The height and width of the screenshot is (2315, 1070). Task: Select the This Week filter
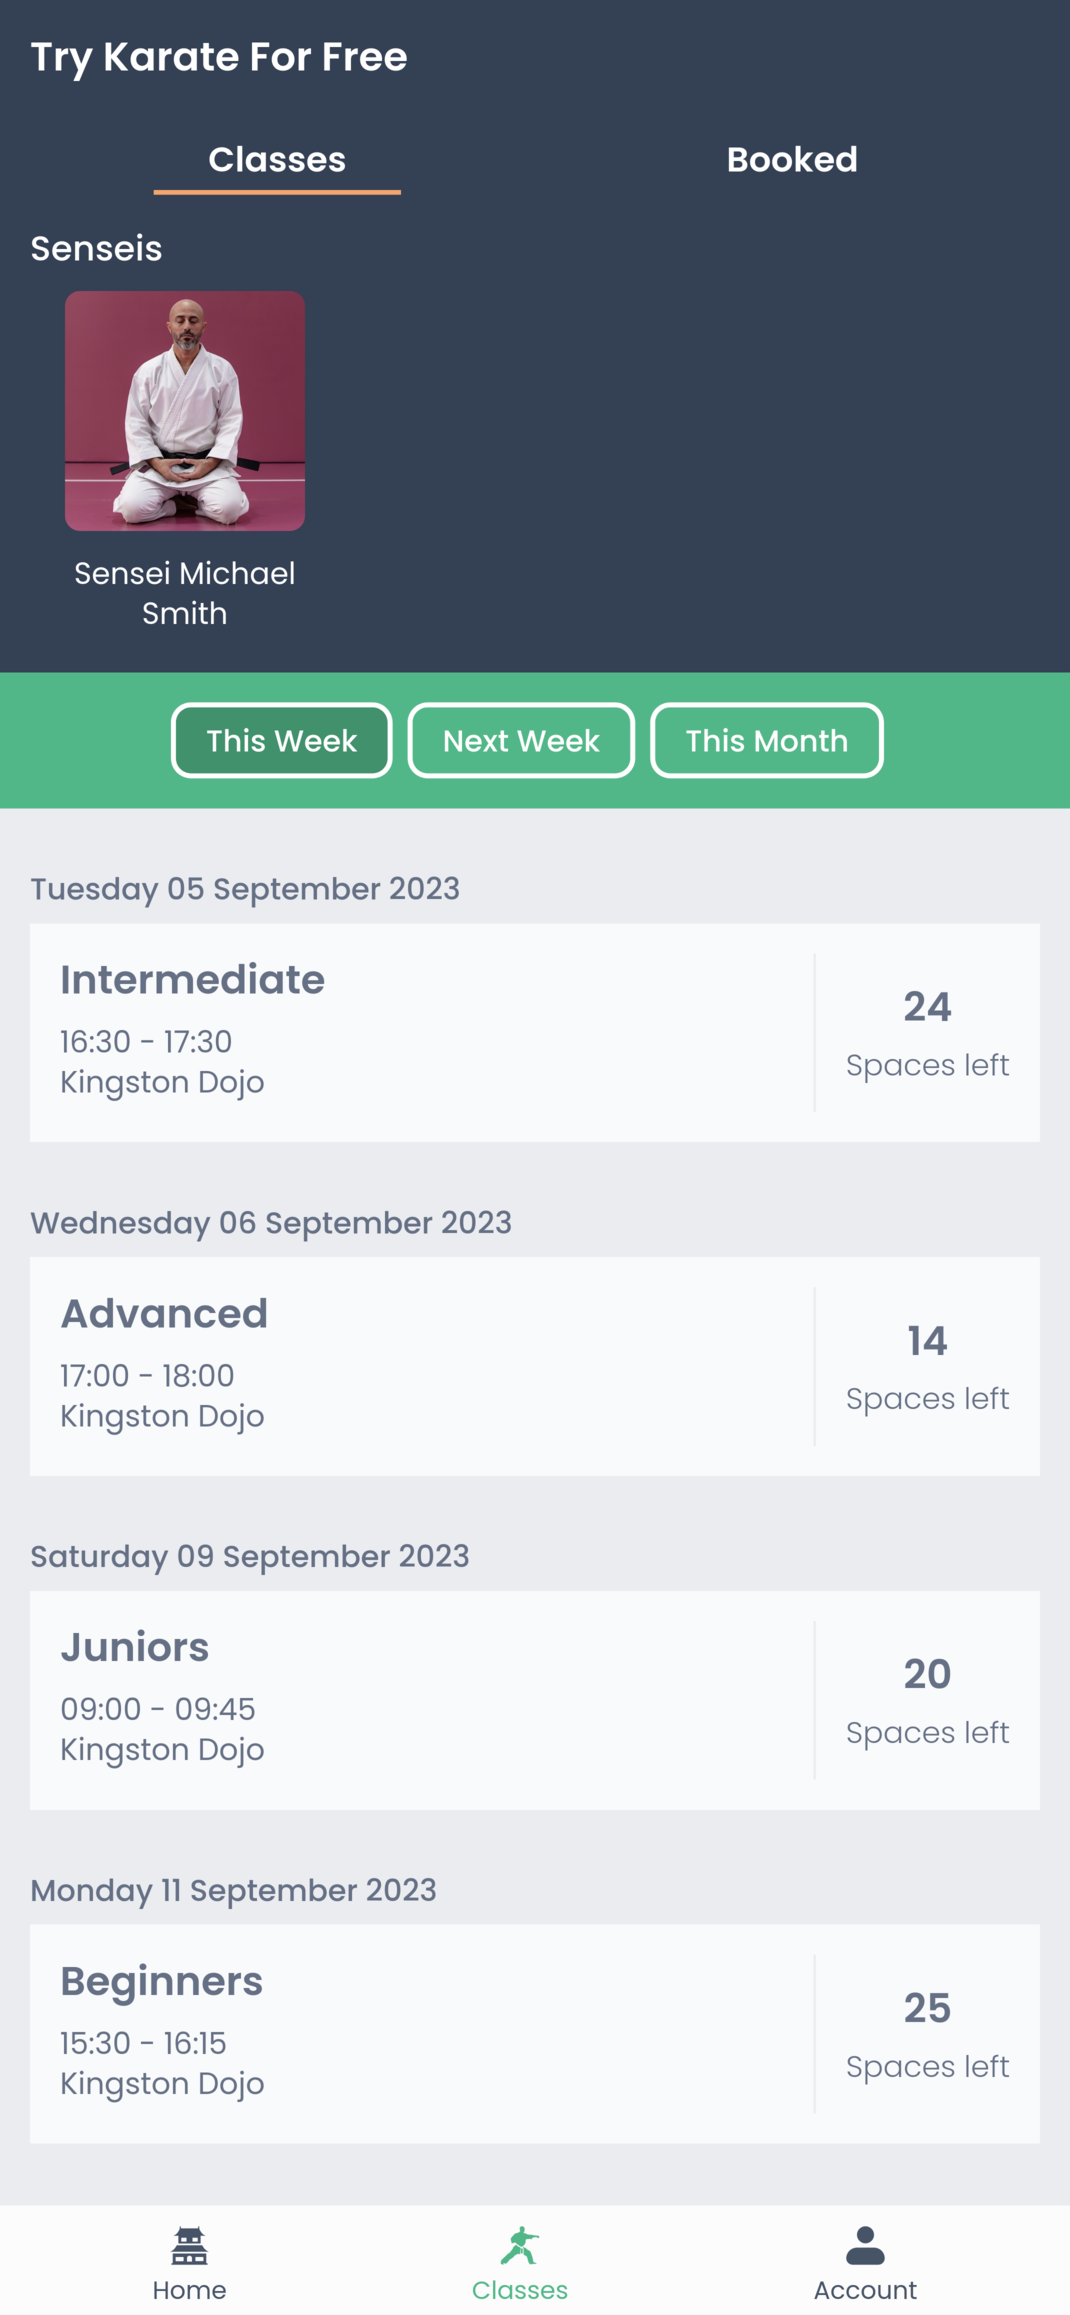click(281, 741)
